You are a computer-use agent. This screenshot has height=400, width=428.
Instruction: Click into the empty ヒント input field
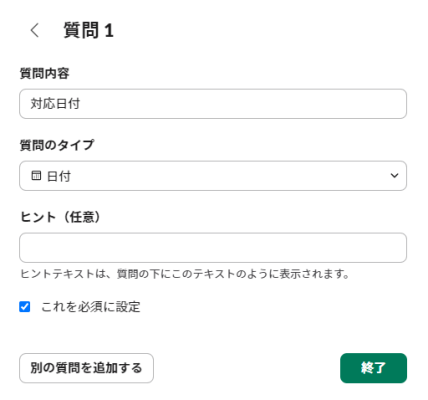(213, 248)
